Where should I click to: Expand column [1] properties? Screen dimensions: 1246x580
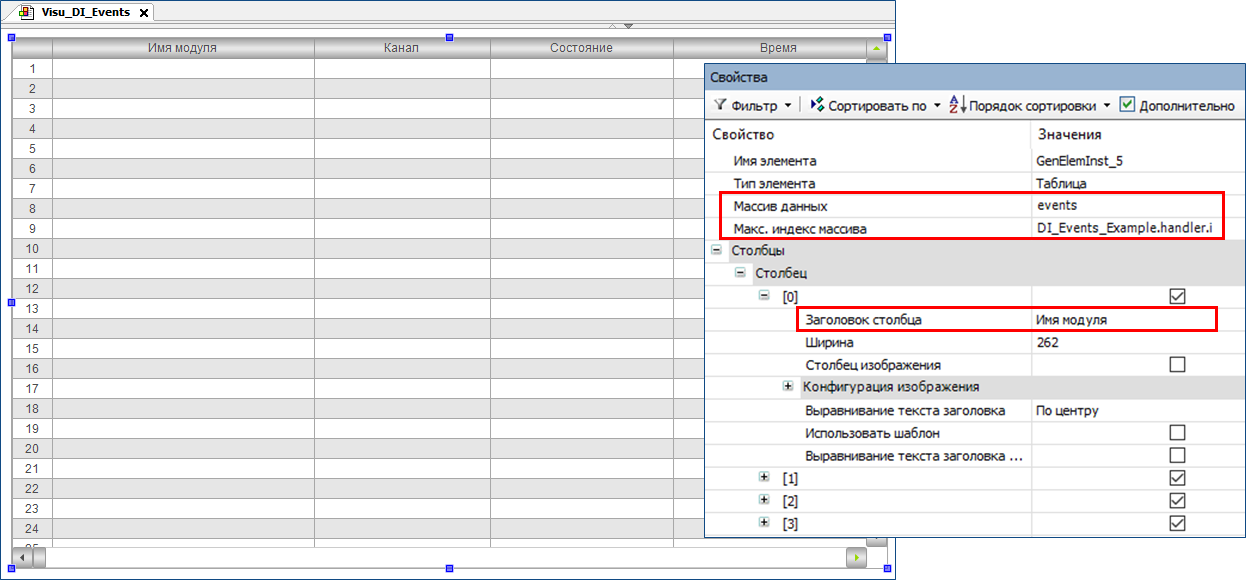pyautogui.click(x=764, y=478)
